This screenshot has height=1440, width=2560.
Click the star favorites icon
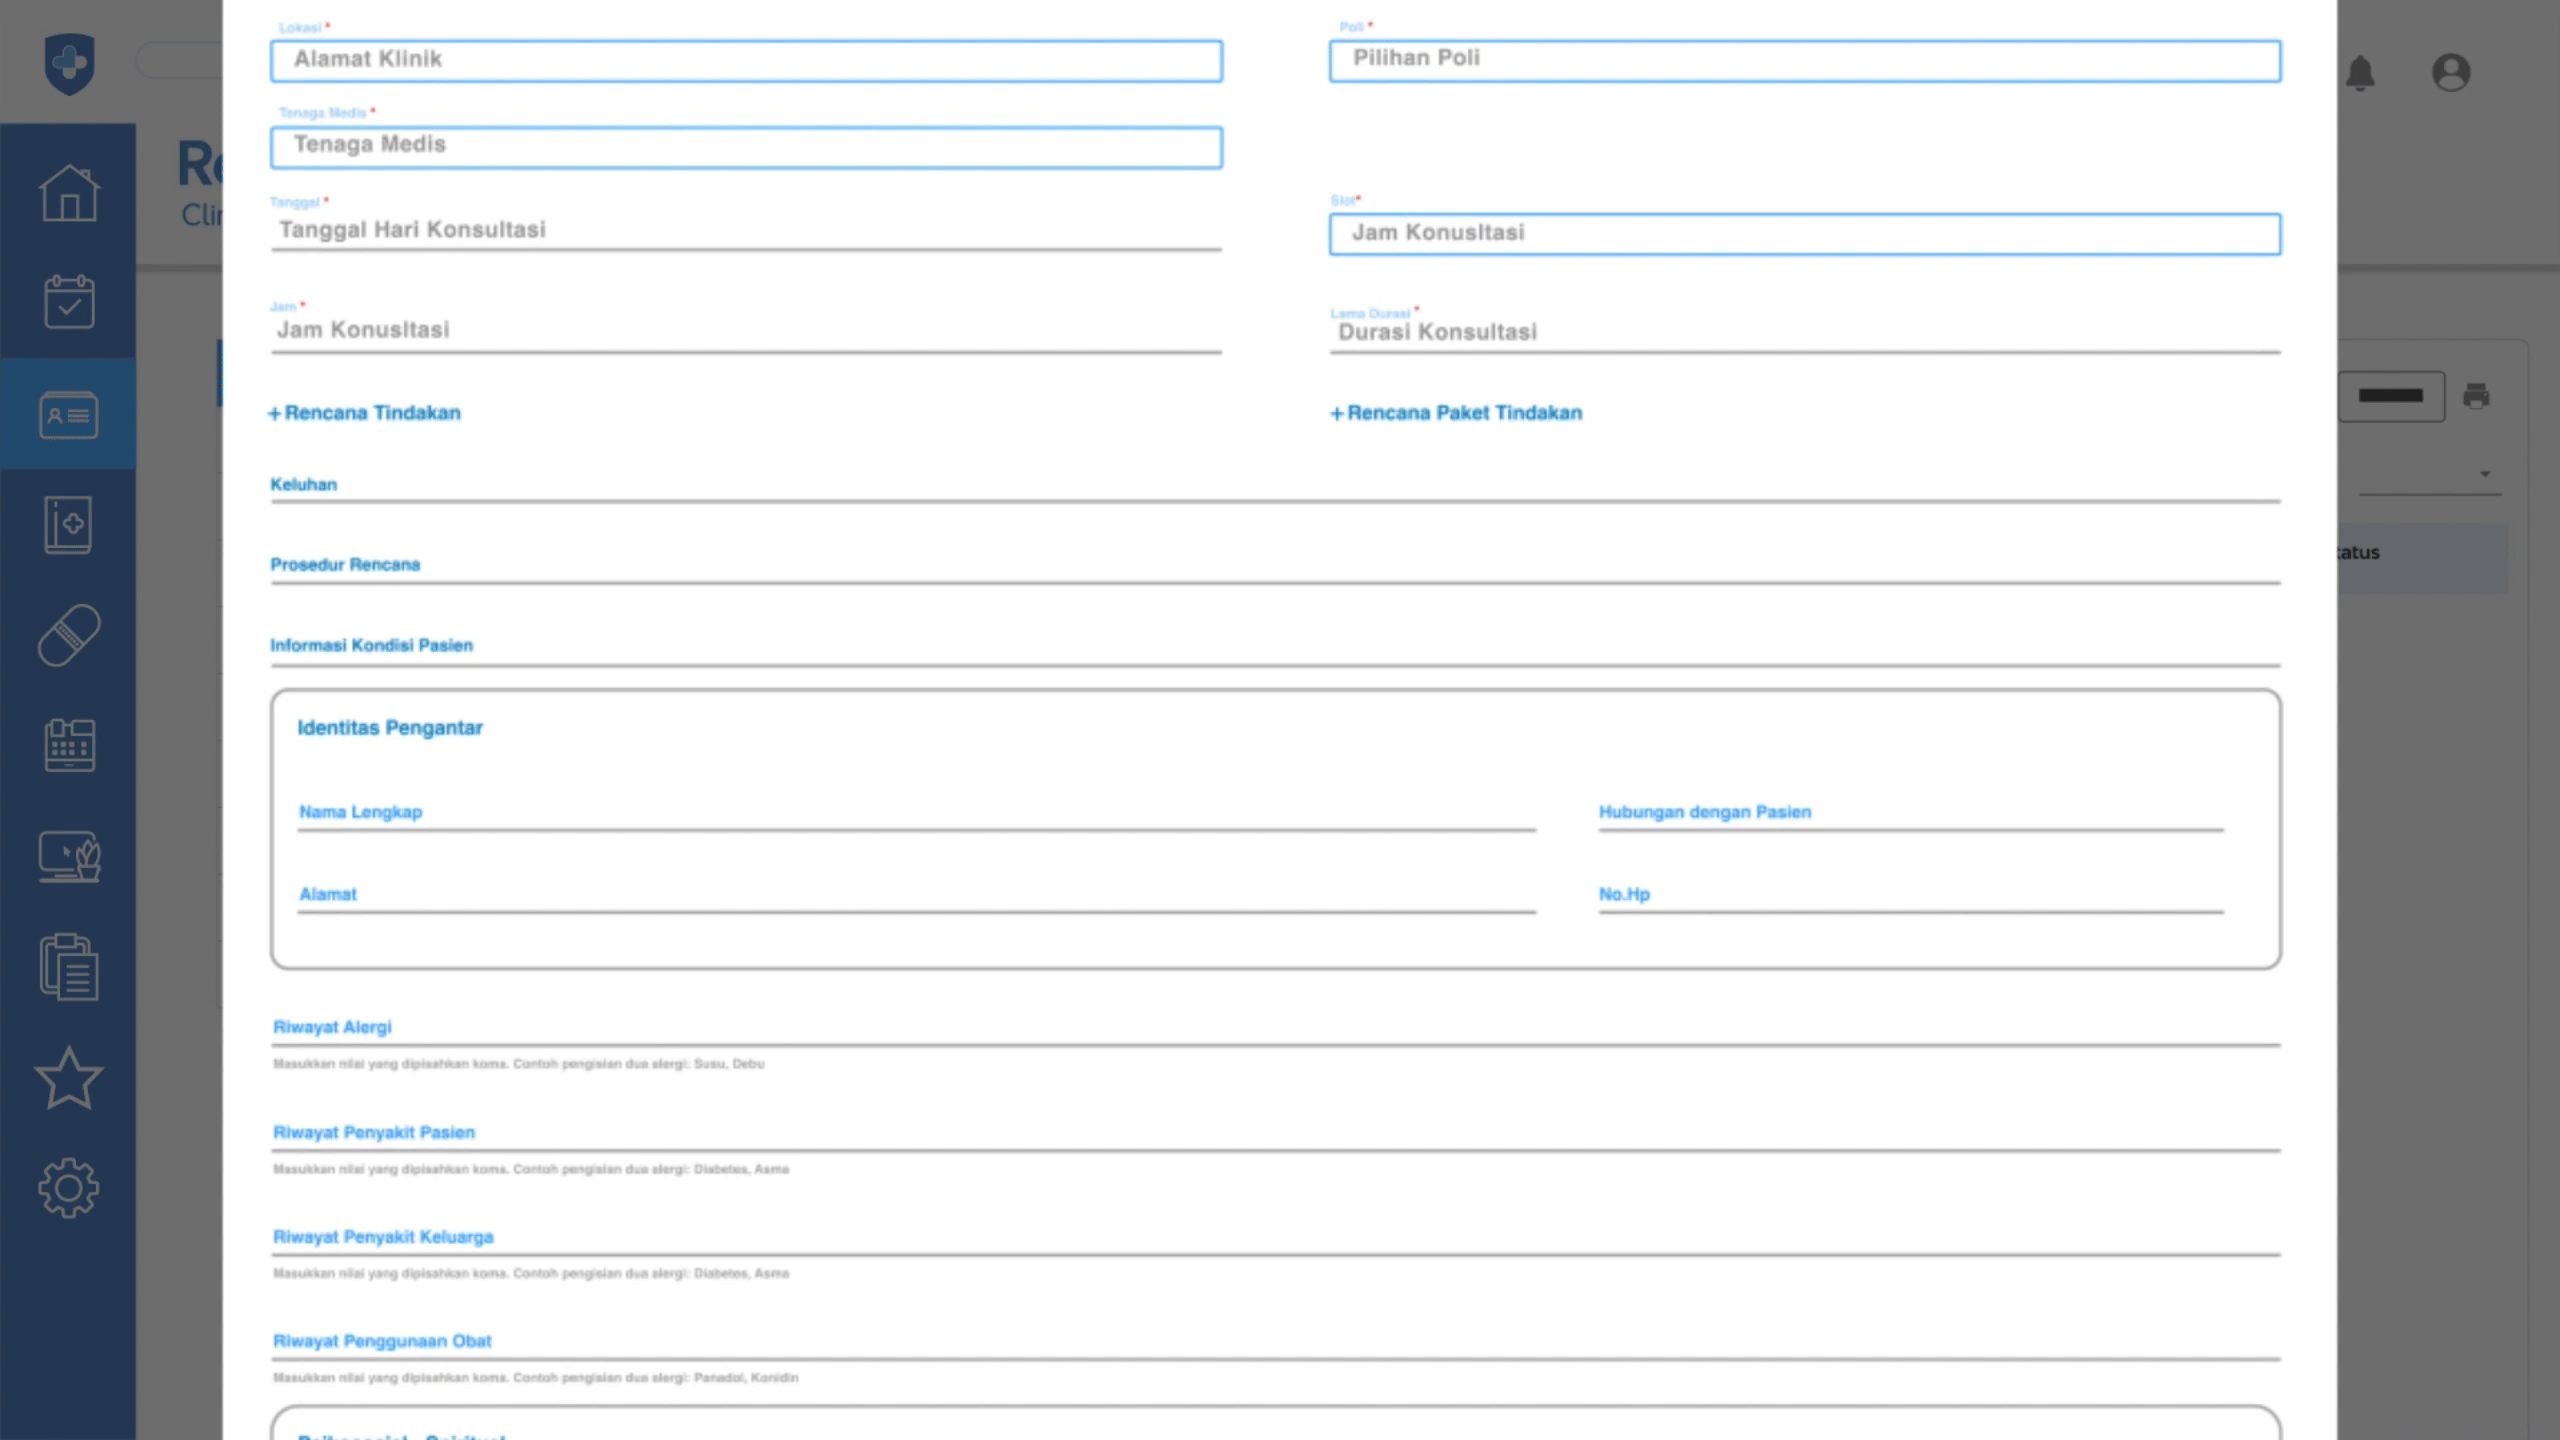click(69, 1078)
